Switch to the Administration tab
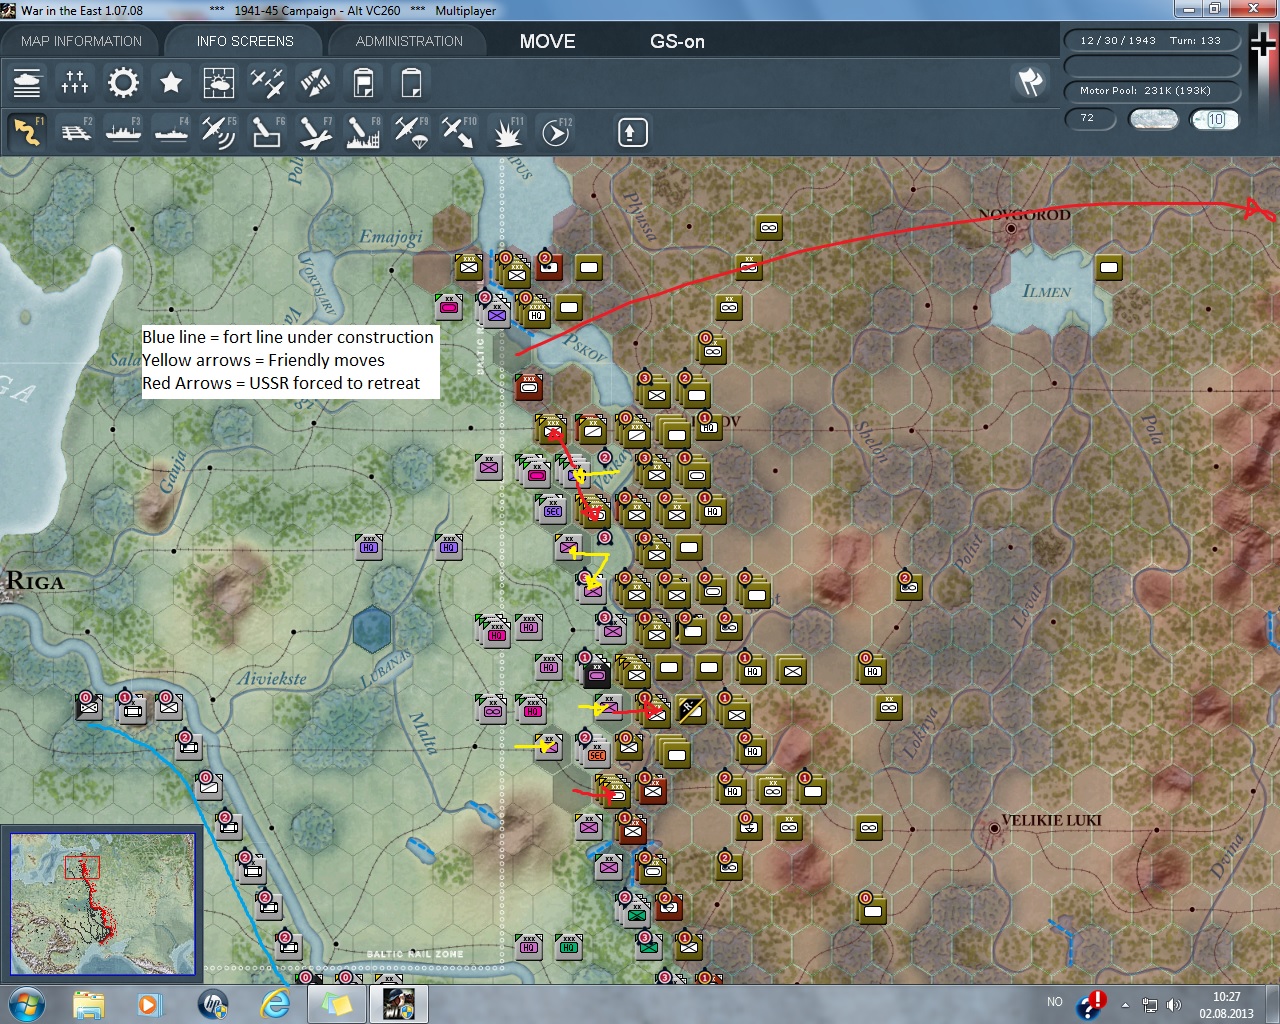This screenshot has height=1024, width=1280. 409,41
